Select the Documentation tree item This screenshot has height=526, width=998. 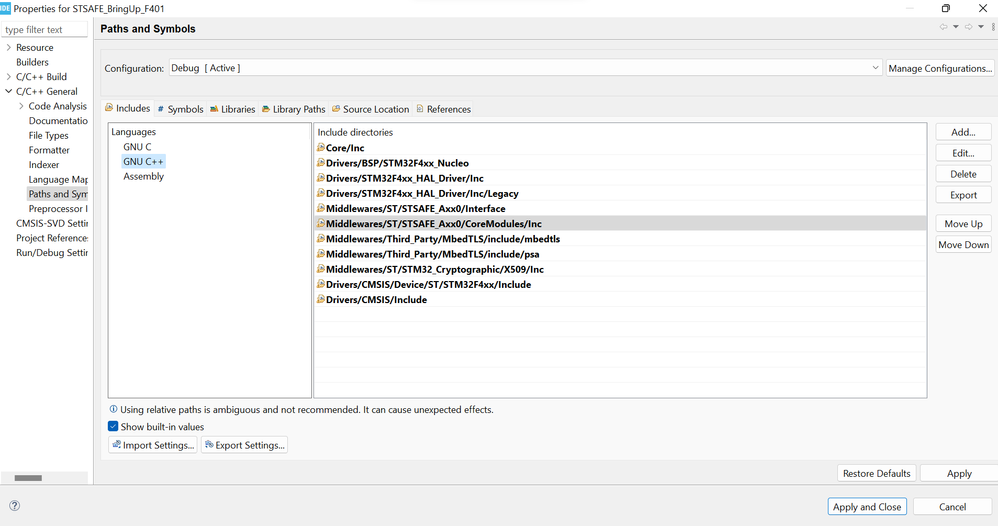click(58, 120)
